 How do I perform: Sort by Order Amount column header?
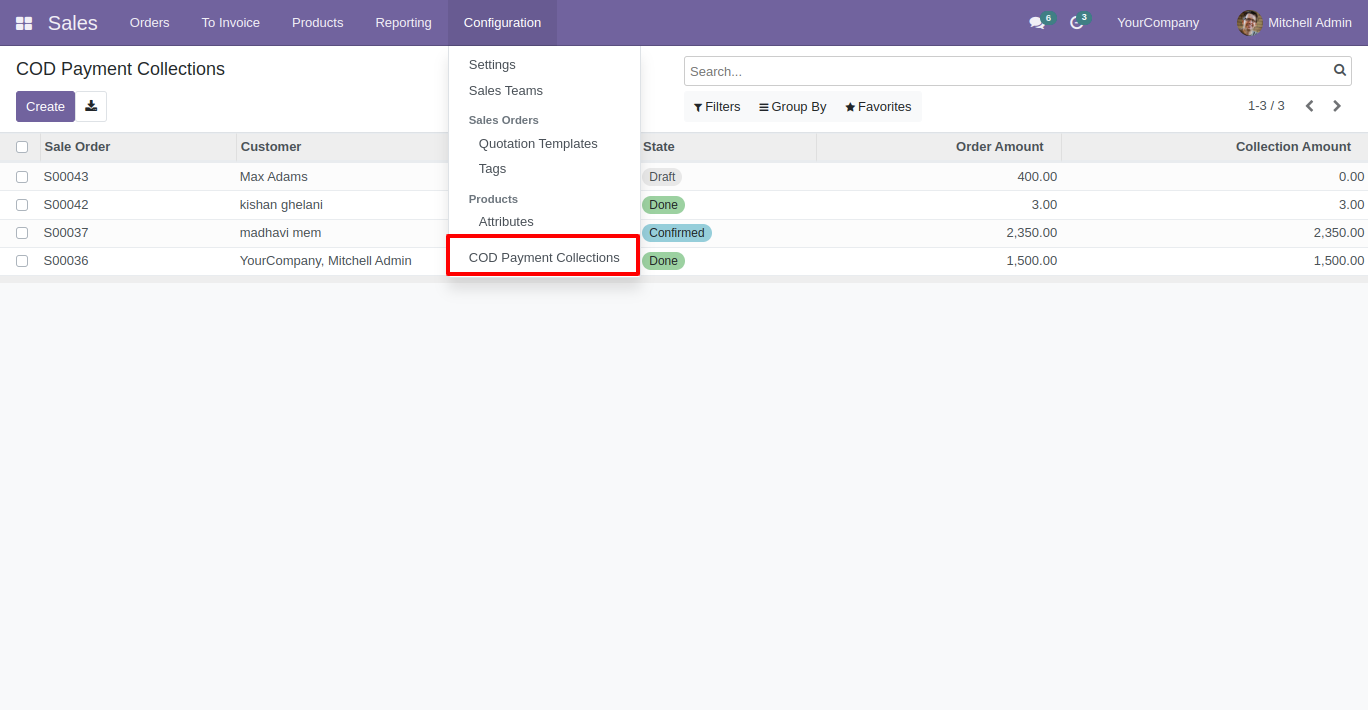coord(939,147)
